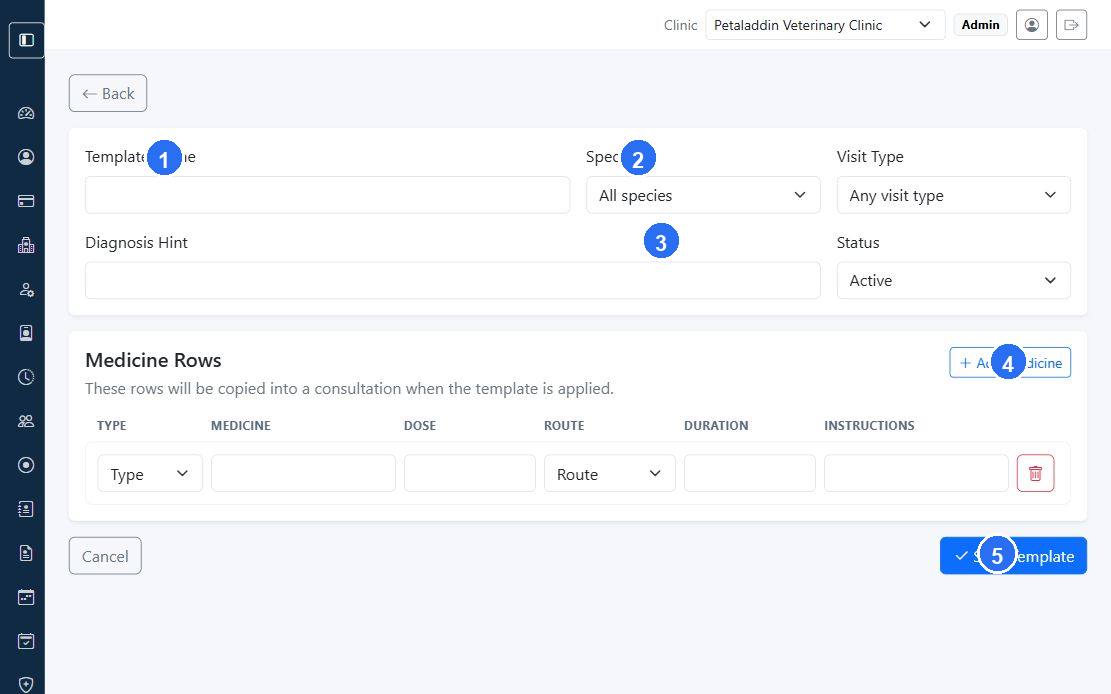
Task: Click the Visit Type label
Action: coord(870,157)
